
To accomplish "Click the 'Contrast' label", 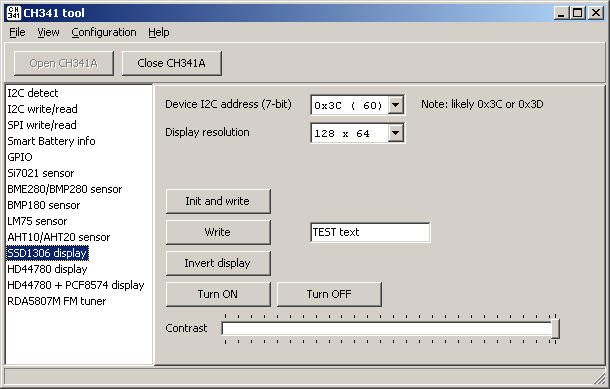I will pos(186,328).
